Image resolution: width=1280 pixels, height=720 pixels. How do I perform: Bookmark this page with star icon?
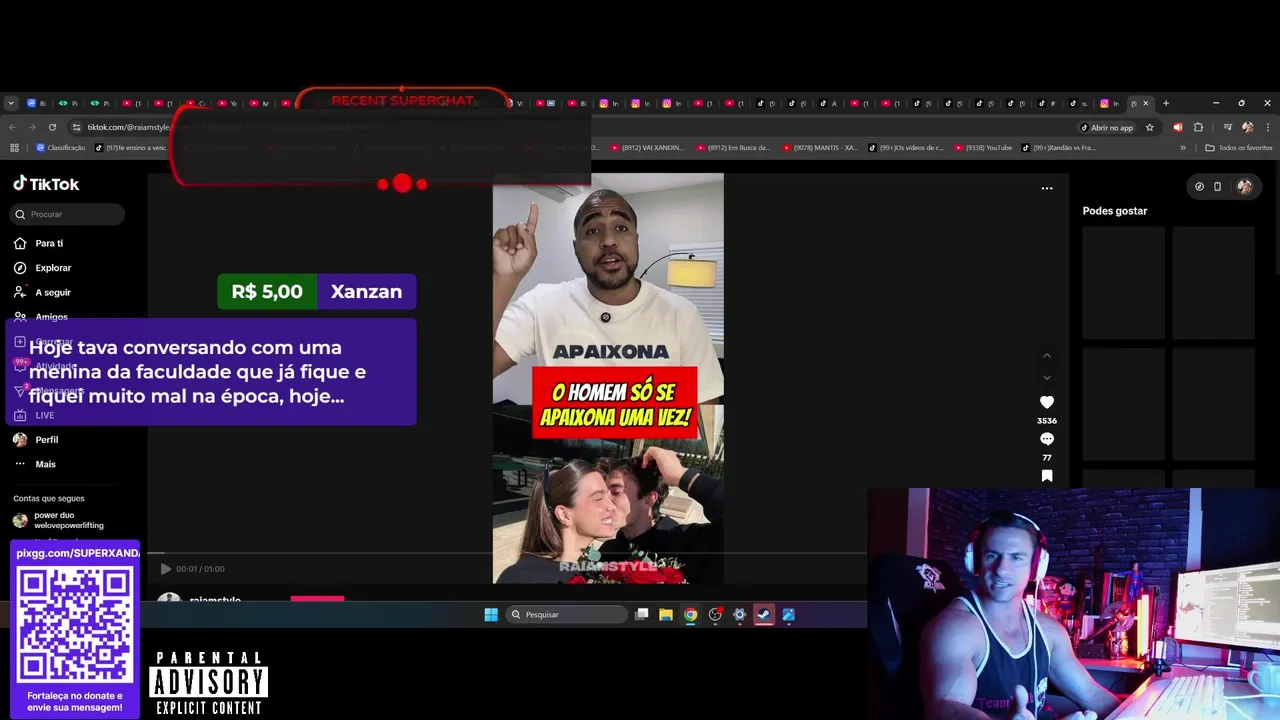pyautogui.click(x=1150, y=127)
